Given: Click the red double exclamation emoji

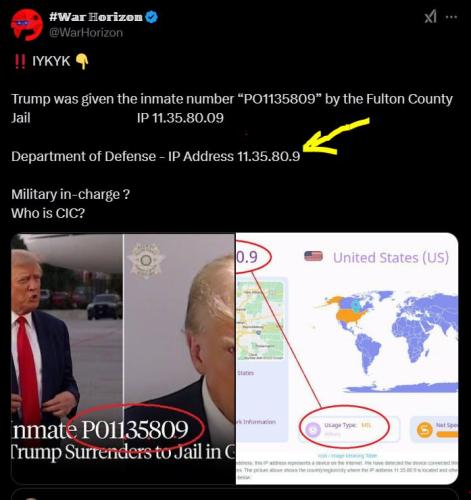Looking at the screenshot, I should [x=20, y=61].
